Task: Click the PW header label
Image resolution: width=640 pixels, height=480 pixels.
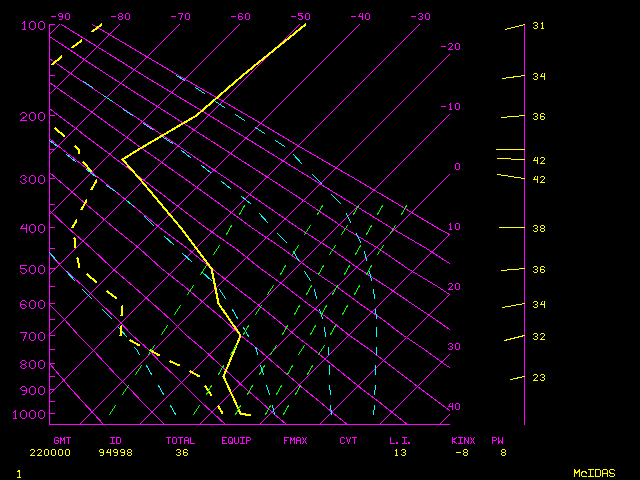Action: click(497, 440)
